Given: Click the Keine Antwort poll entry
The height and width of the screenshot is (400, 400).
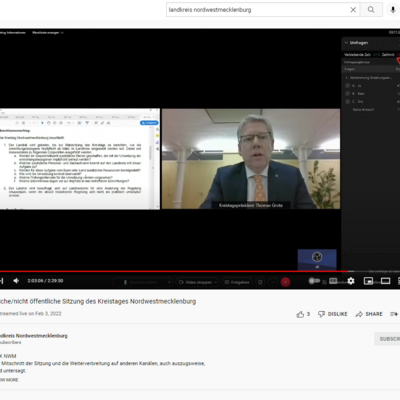Looking at the screenshot, I should [363, 109].
